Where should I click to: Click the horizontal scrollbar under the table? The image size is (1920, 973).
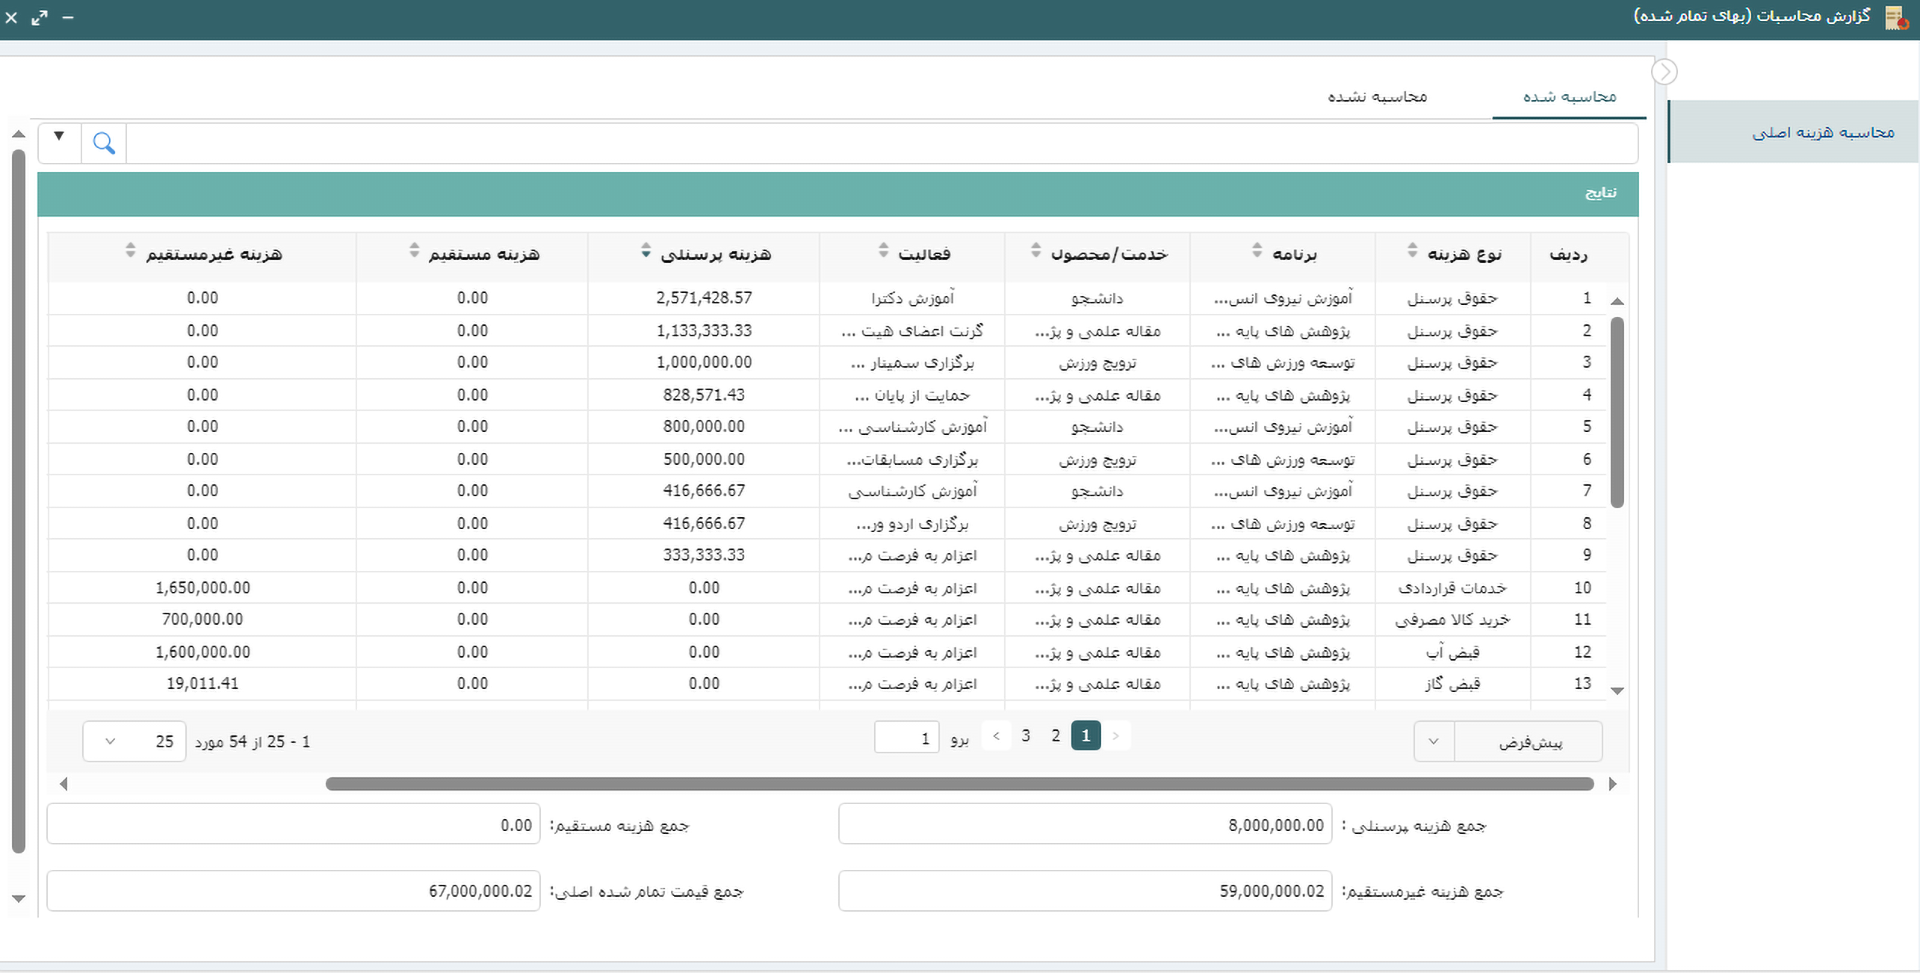point(958,784)
